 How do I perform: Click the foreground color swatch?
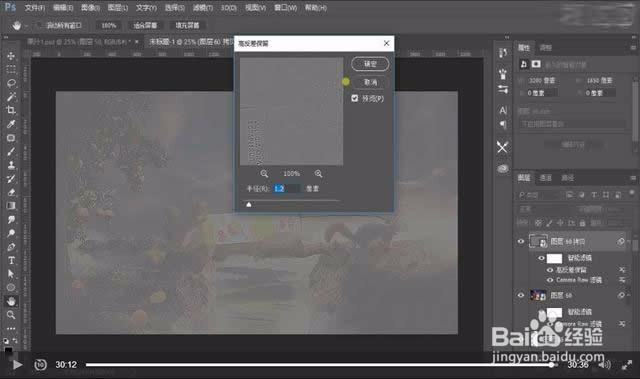pos(8,350)
